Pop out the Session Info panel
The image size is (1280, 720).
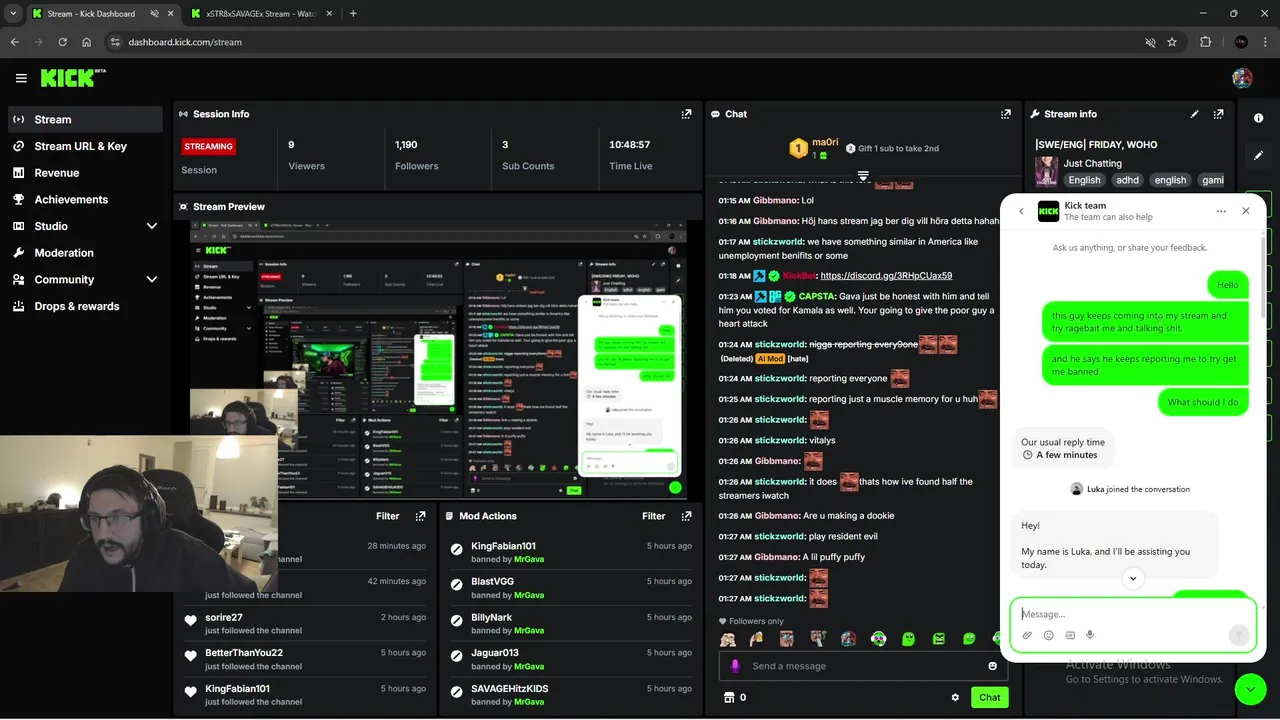coord(686,114)
